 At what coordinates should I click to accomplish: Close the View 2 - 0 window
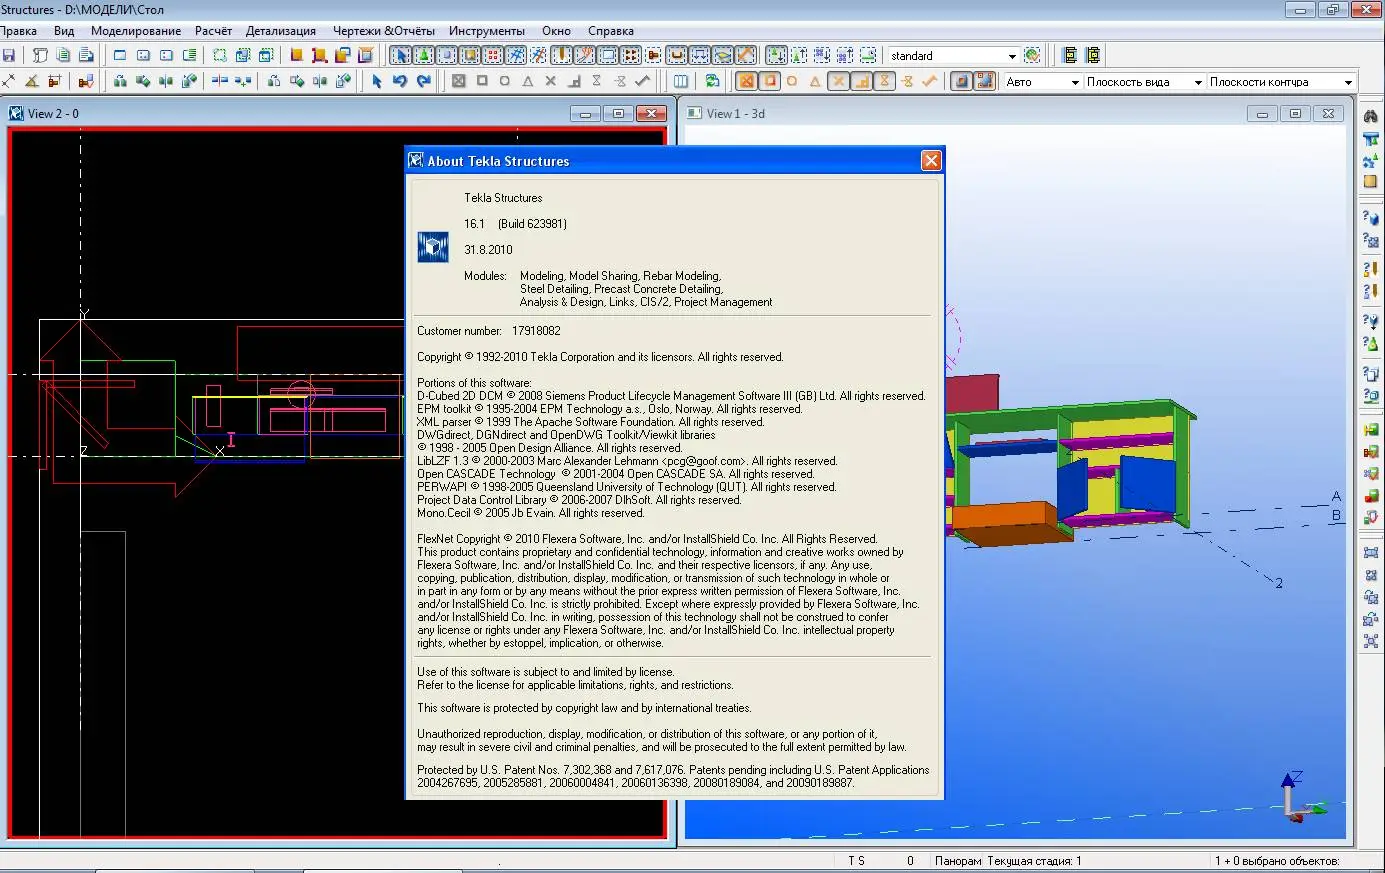click(651, 114)
